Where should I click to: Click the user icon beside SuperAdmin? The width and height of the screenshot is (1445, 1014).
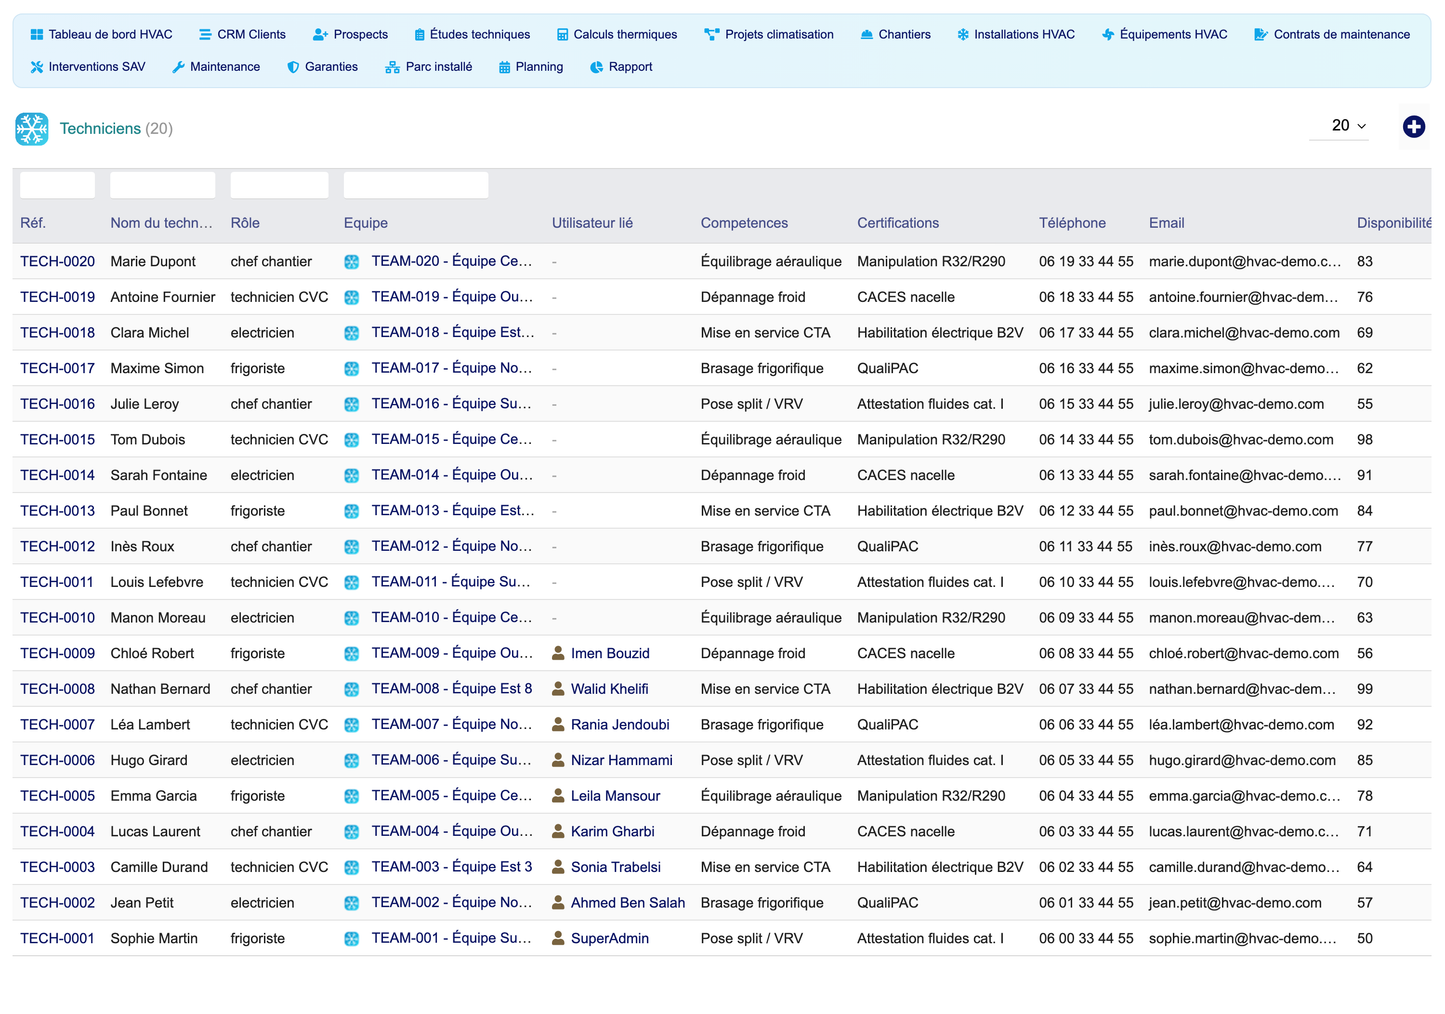pos(558,939)
